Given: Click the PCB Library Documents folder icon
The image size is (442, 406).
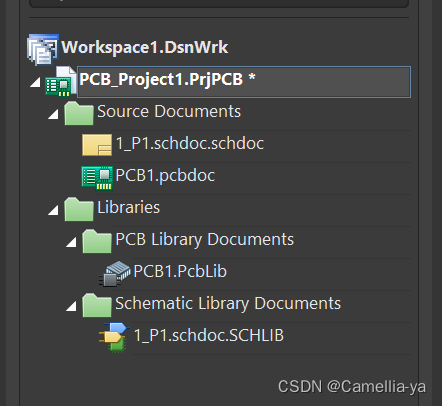Looking at the screenshot, I should (x=97, y=241).
